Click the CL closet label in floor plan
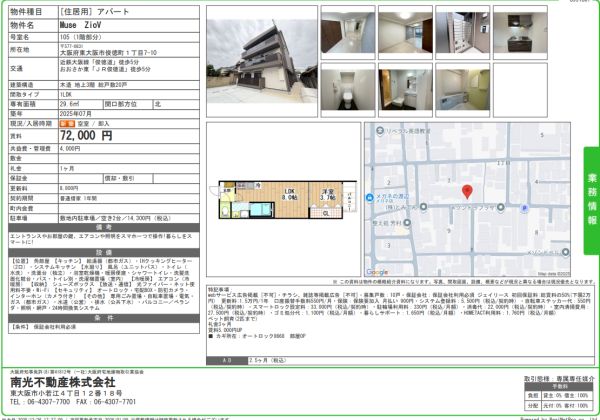Image resolution: width=600 pixels, height=420 pixels. [x=326, y=213]
